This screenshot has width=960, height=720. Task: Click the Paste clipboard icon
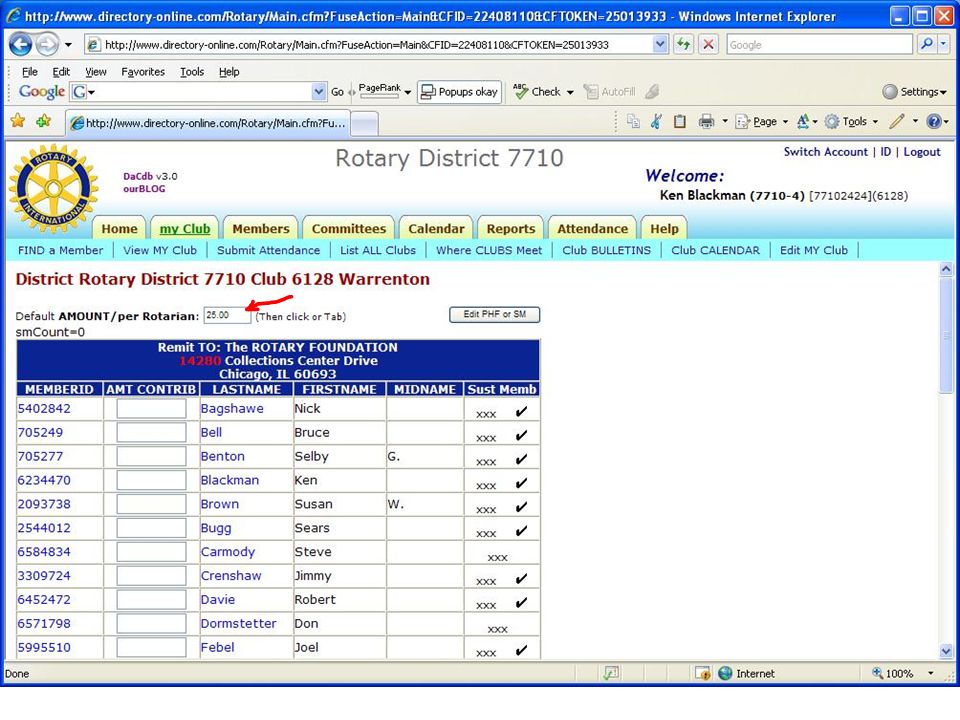pyautogui.click(x=680, y=121)
